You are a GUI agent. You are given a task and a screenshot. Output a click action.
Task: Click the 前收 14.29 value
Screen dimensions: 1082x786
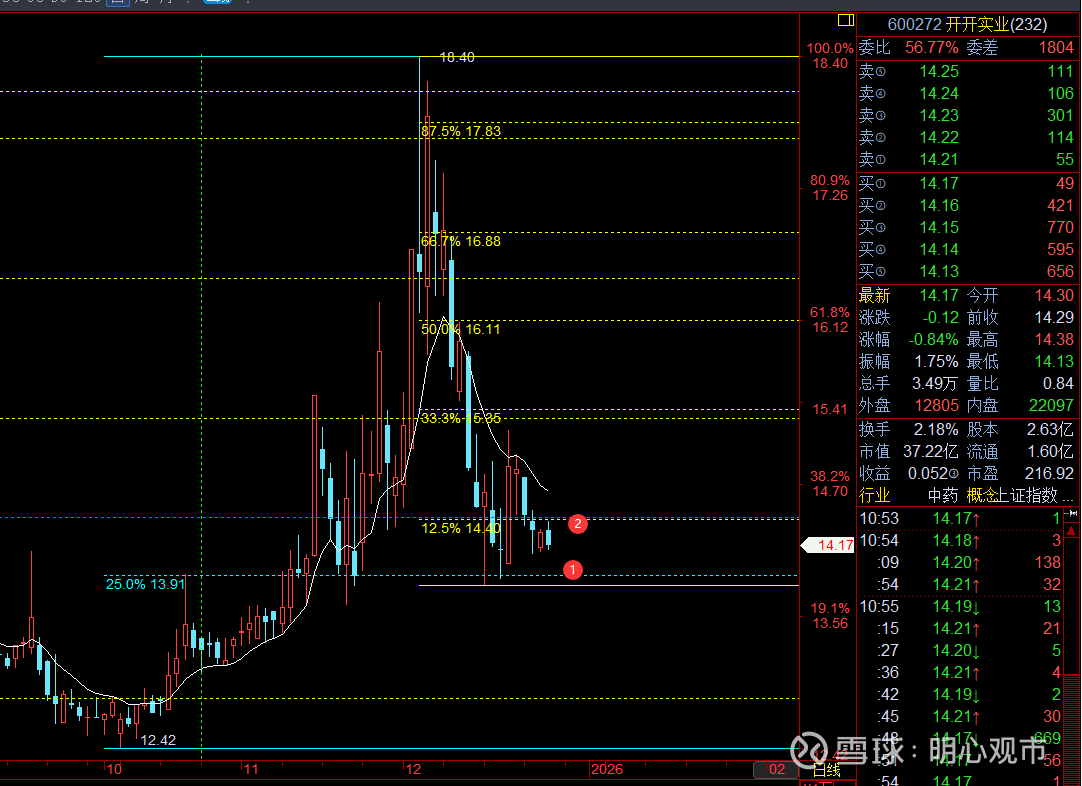[1054, 317]
